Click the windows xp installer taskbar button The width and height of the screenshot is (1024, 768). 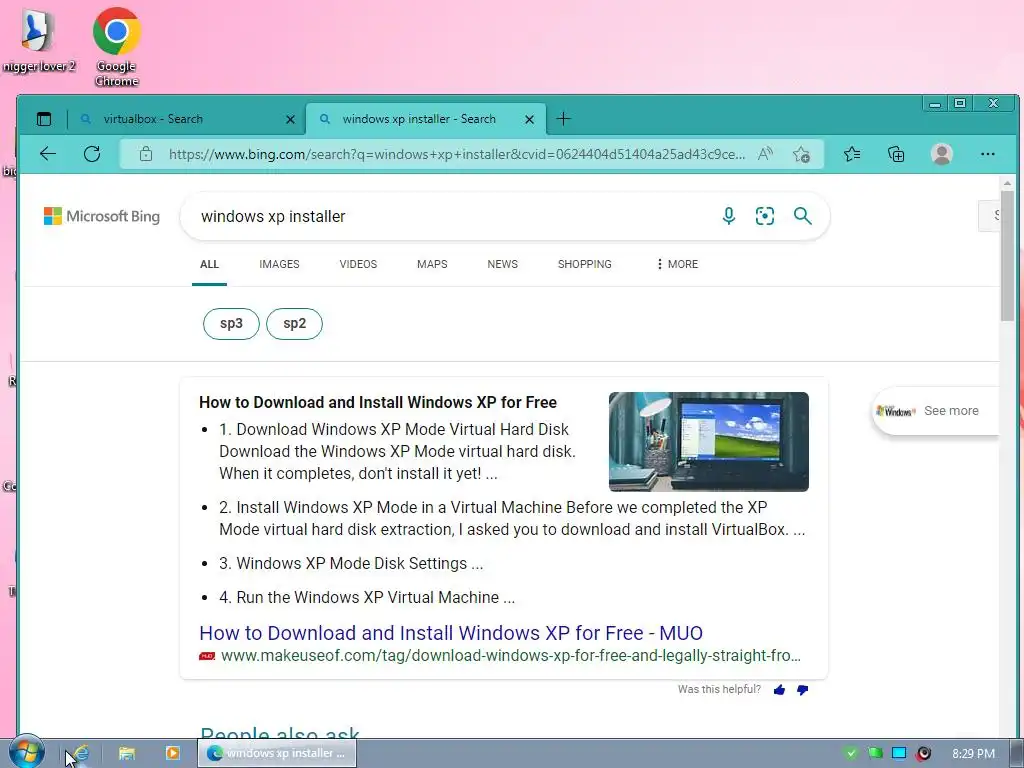pyautogui.click(x=278, y=753)
